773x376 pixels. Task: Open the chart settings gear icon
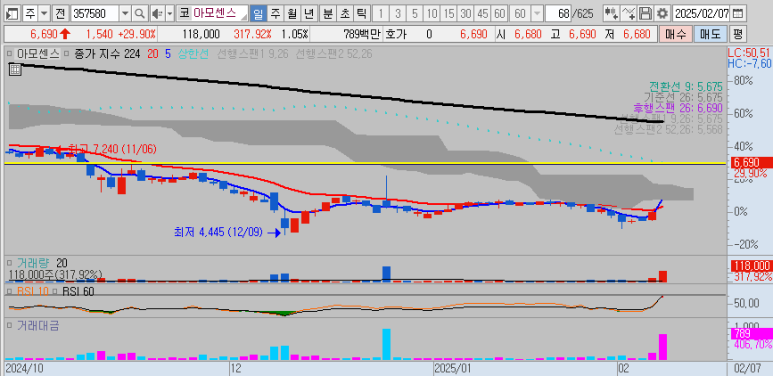[x=663, y=13]
